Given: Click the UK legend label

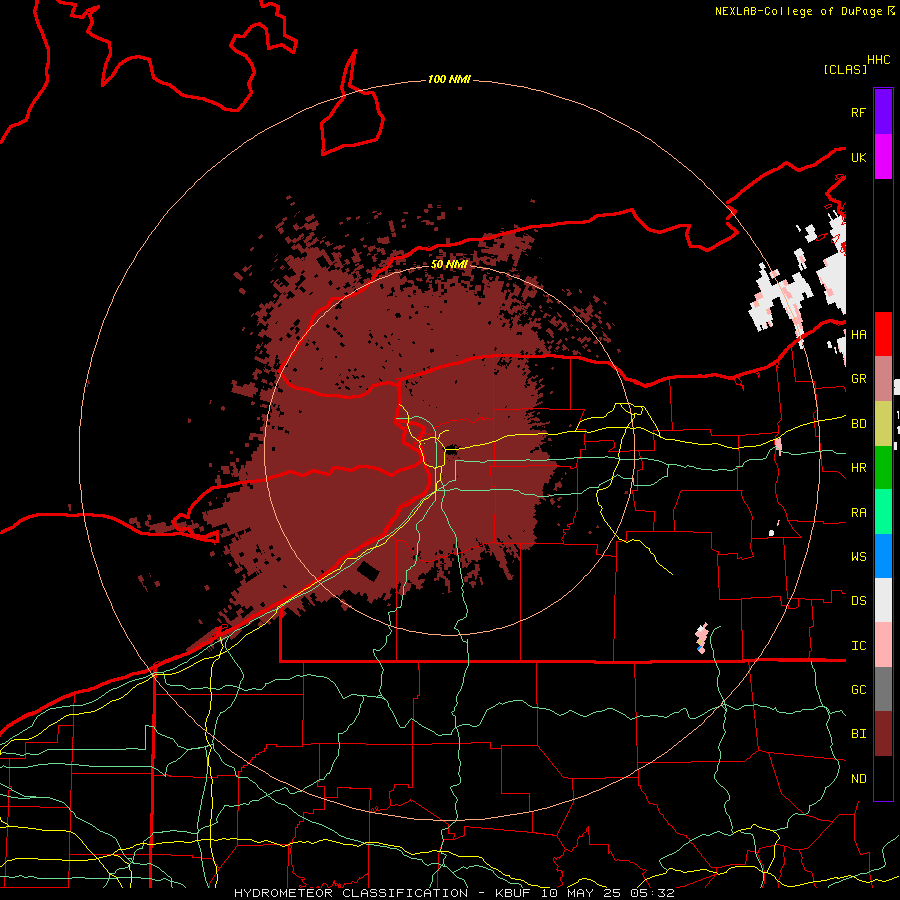Looking at the screenshot, I should [x=858, y=157].
